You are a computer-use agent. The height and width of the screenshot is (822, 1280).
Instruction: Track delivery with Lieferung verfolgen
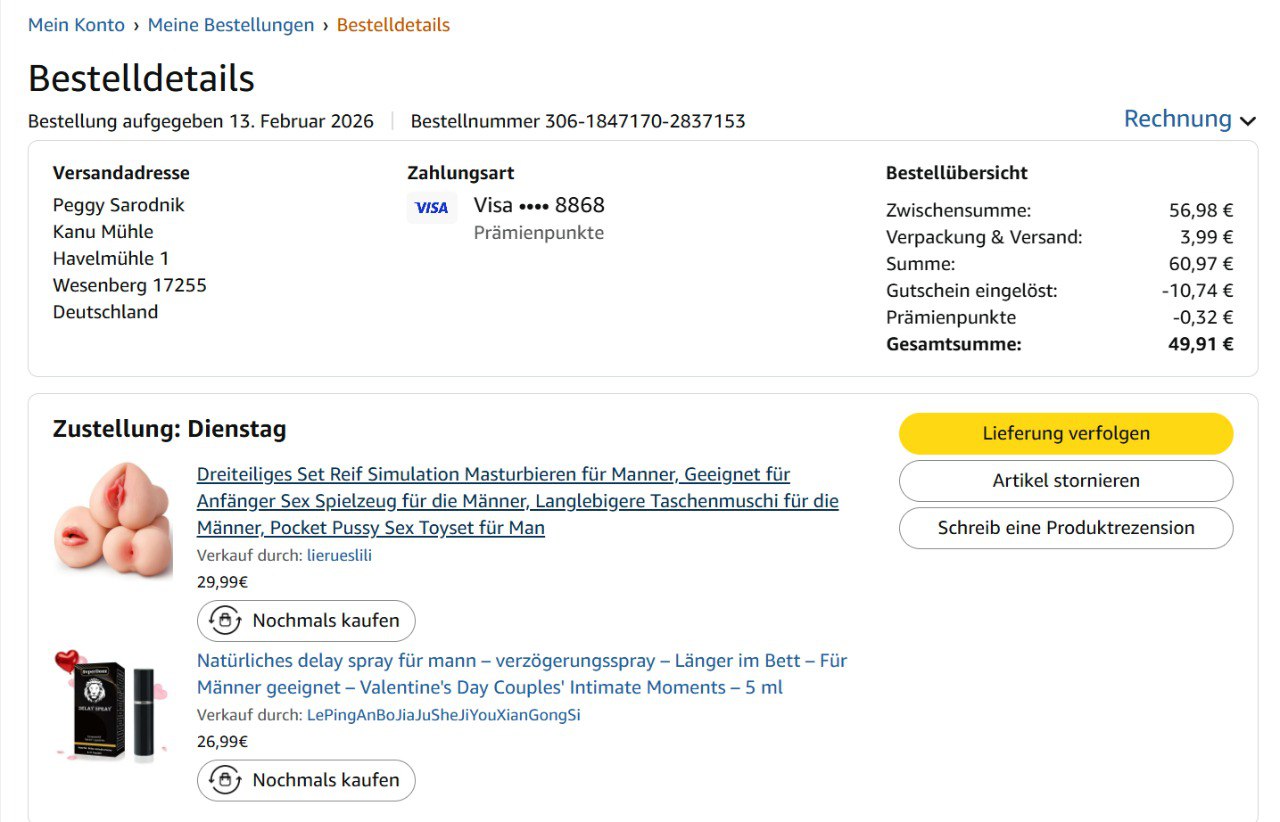pos(1066,434)
